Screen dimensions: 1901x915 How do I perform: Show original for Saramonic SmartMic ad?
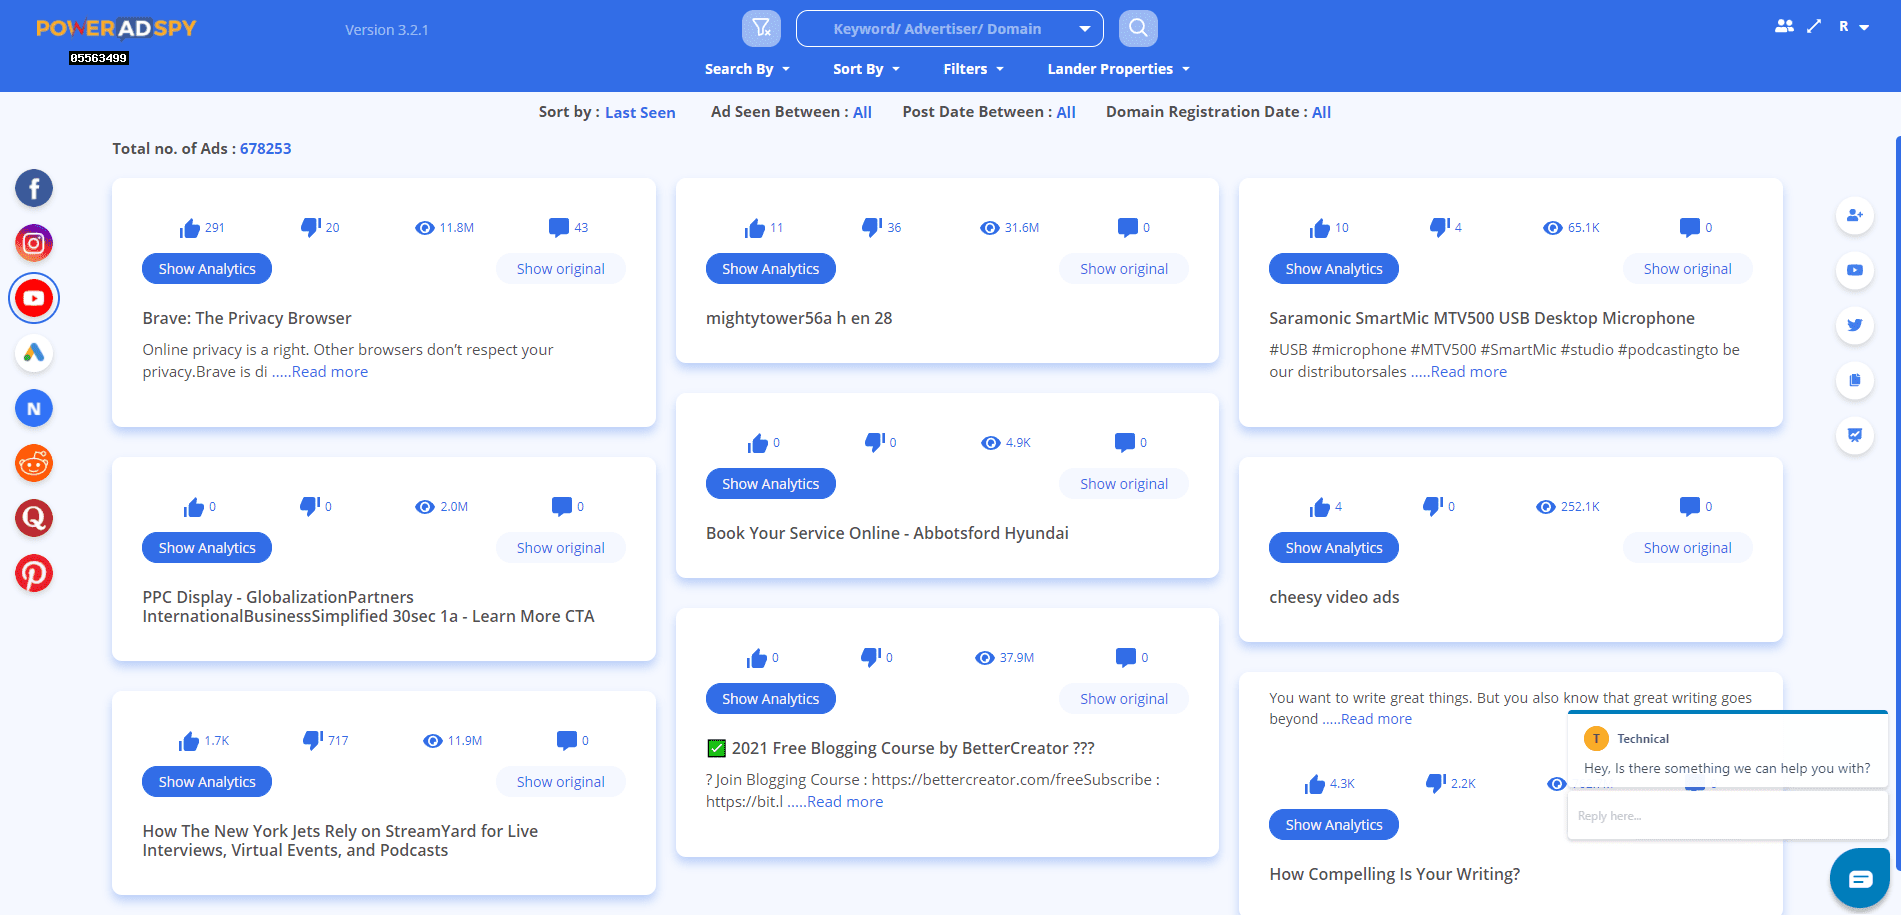[1687, 269]
